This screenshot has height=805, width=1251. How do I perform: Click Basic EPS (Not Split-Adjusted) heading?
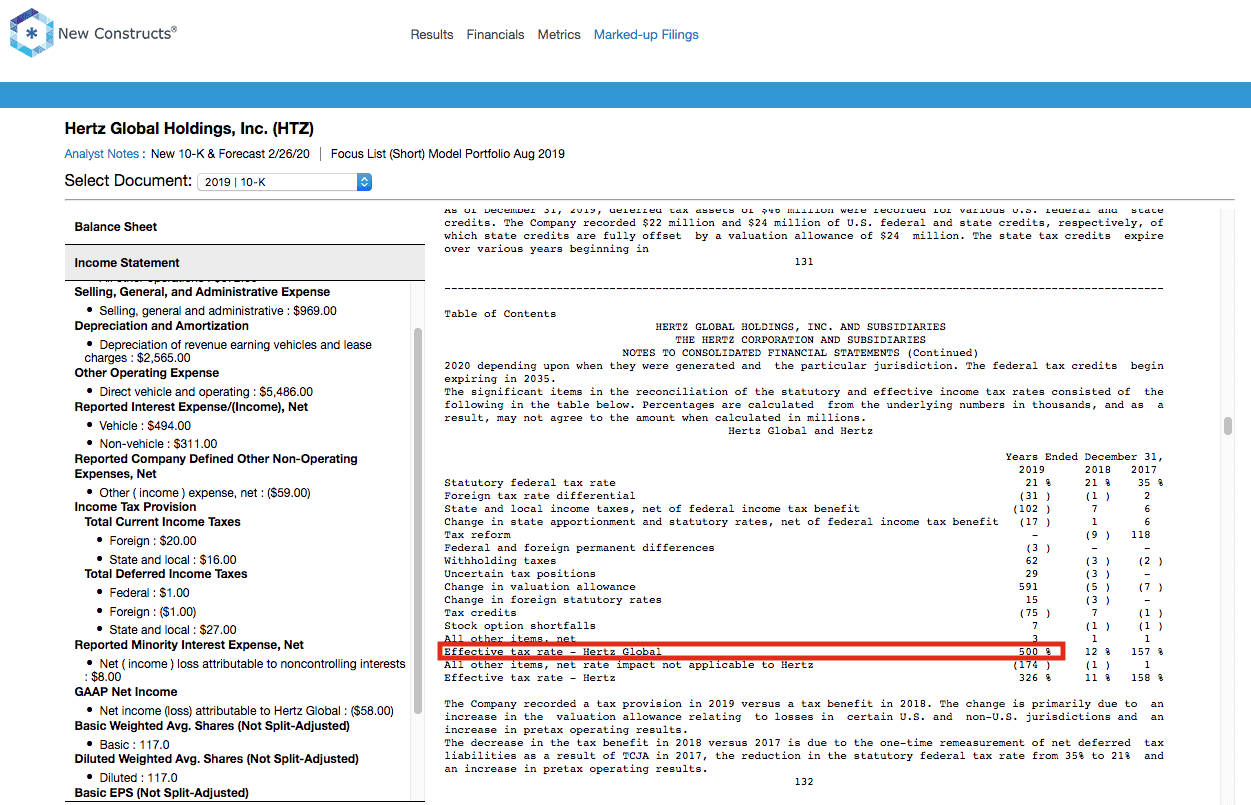pos(161,793)
